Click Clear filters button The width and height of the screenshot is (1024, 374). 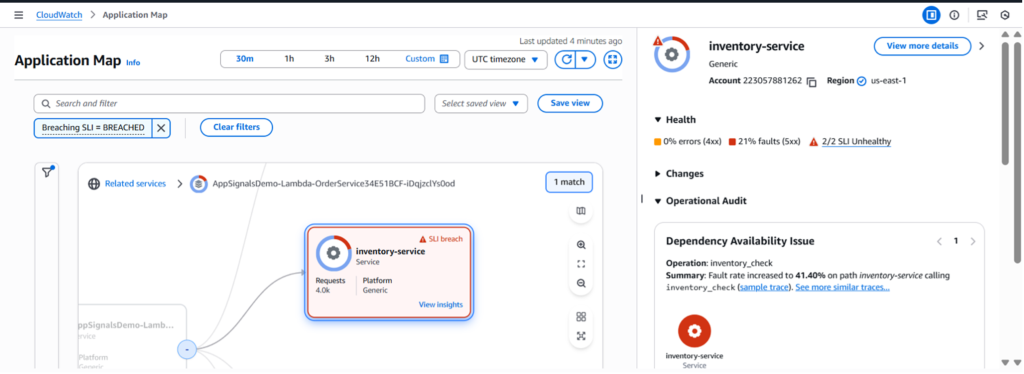click(x=236, y=127)
